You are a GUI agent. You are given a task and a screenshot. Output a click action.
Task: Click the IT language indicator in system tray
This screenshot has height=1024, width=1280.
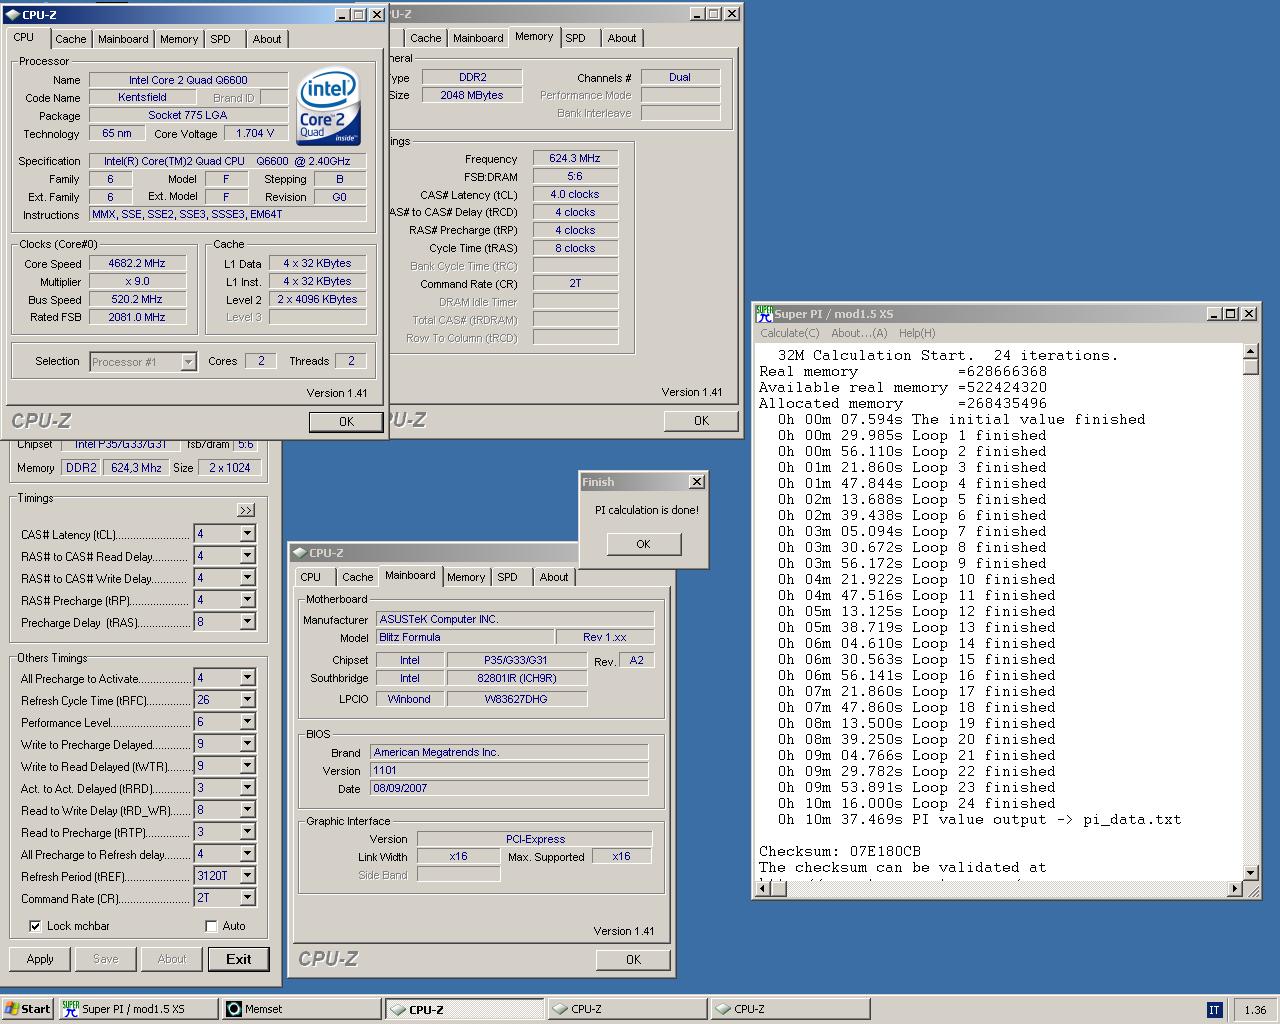click(1214, 1010)
